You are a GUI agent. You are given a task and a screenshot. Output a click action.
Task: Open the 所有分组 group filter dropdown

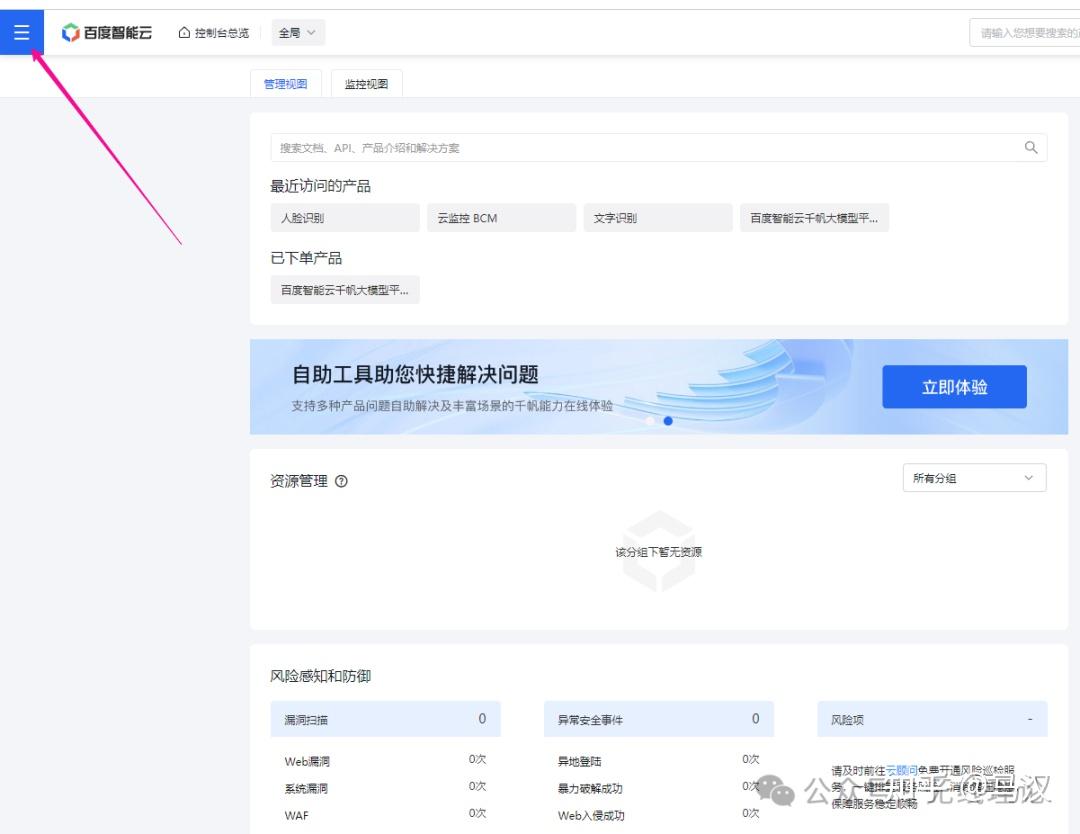point(972,478)
